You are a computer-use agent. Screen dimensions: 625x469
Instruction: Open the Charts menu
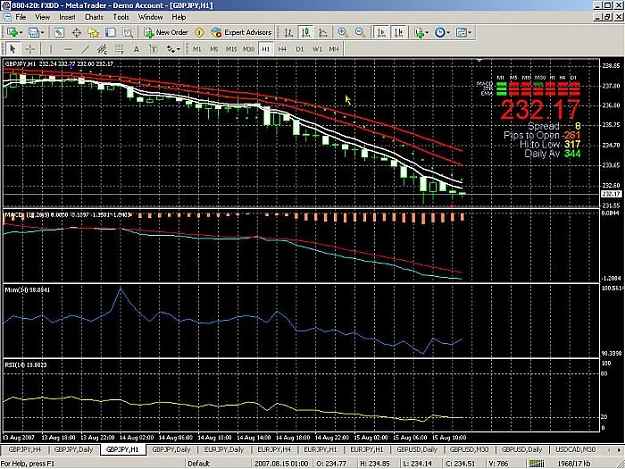click(94, 17)
